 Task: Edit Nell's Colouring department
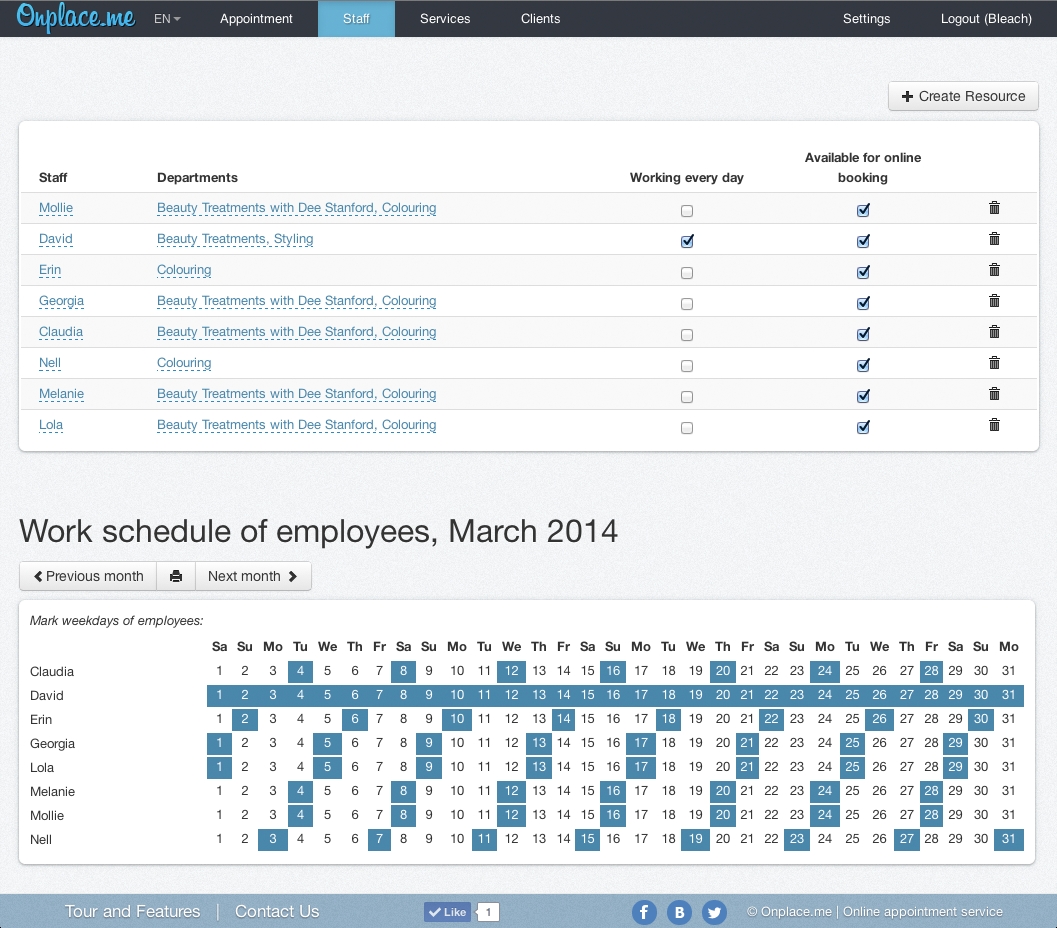184,363
